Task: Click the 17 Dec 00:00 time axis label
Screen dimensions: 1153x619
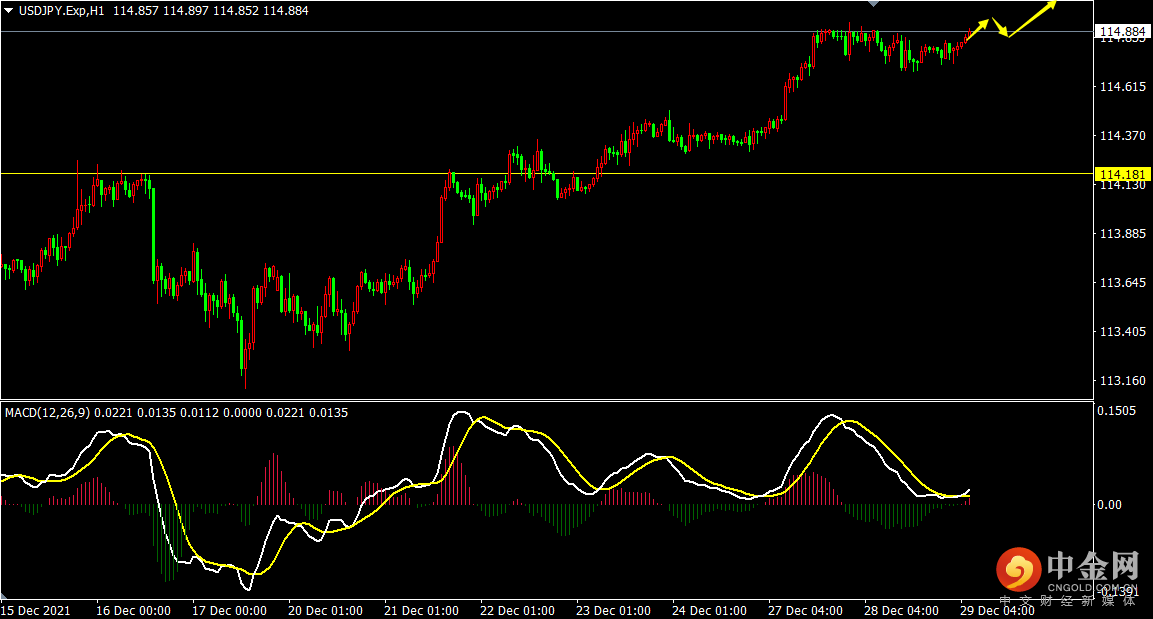Action: click(x=229, y=610)
